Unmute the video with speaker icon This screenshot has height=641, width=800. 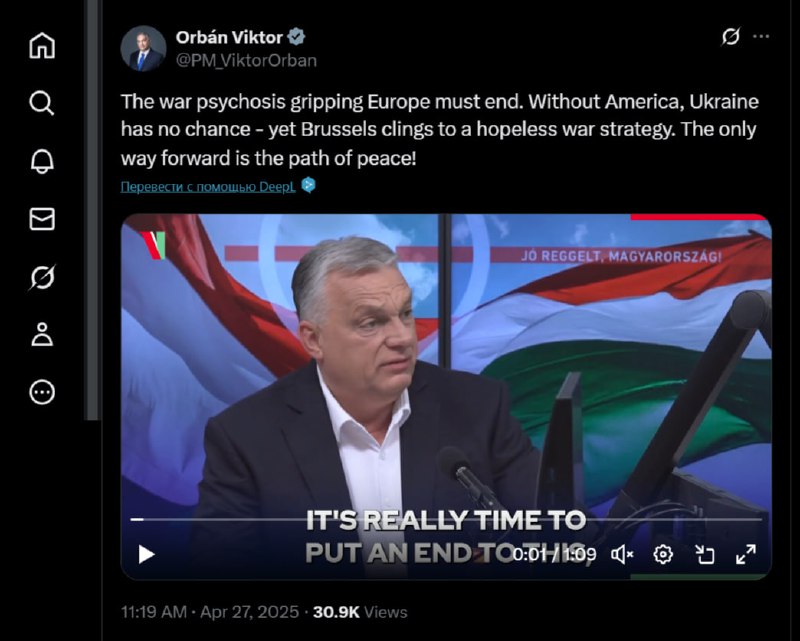(x=622, y=554)
